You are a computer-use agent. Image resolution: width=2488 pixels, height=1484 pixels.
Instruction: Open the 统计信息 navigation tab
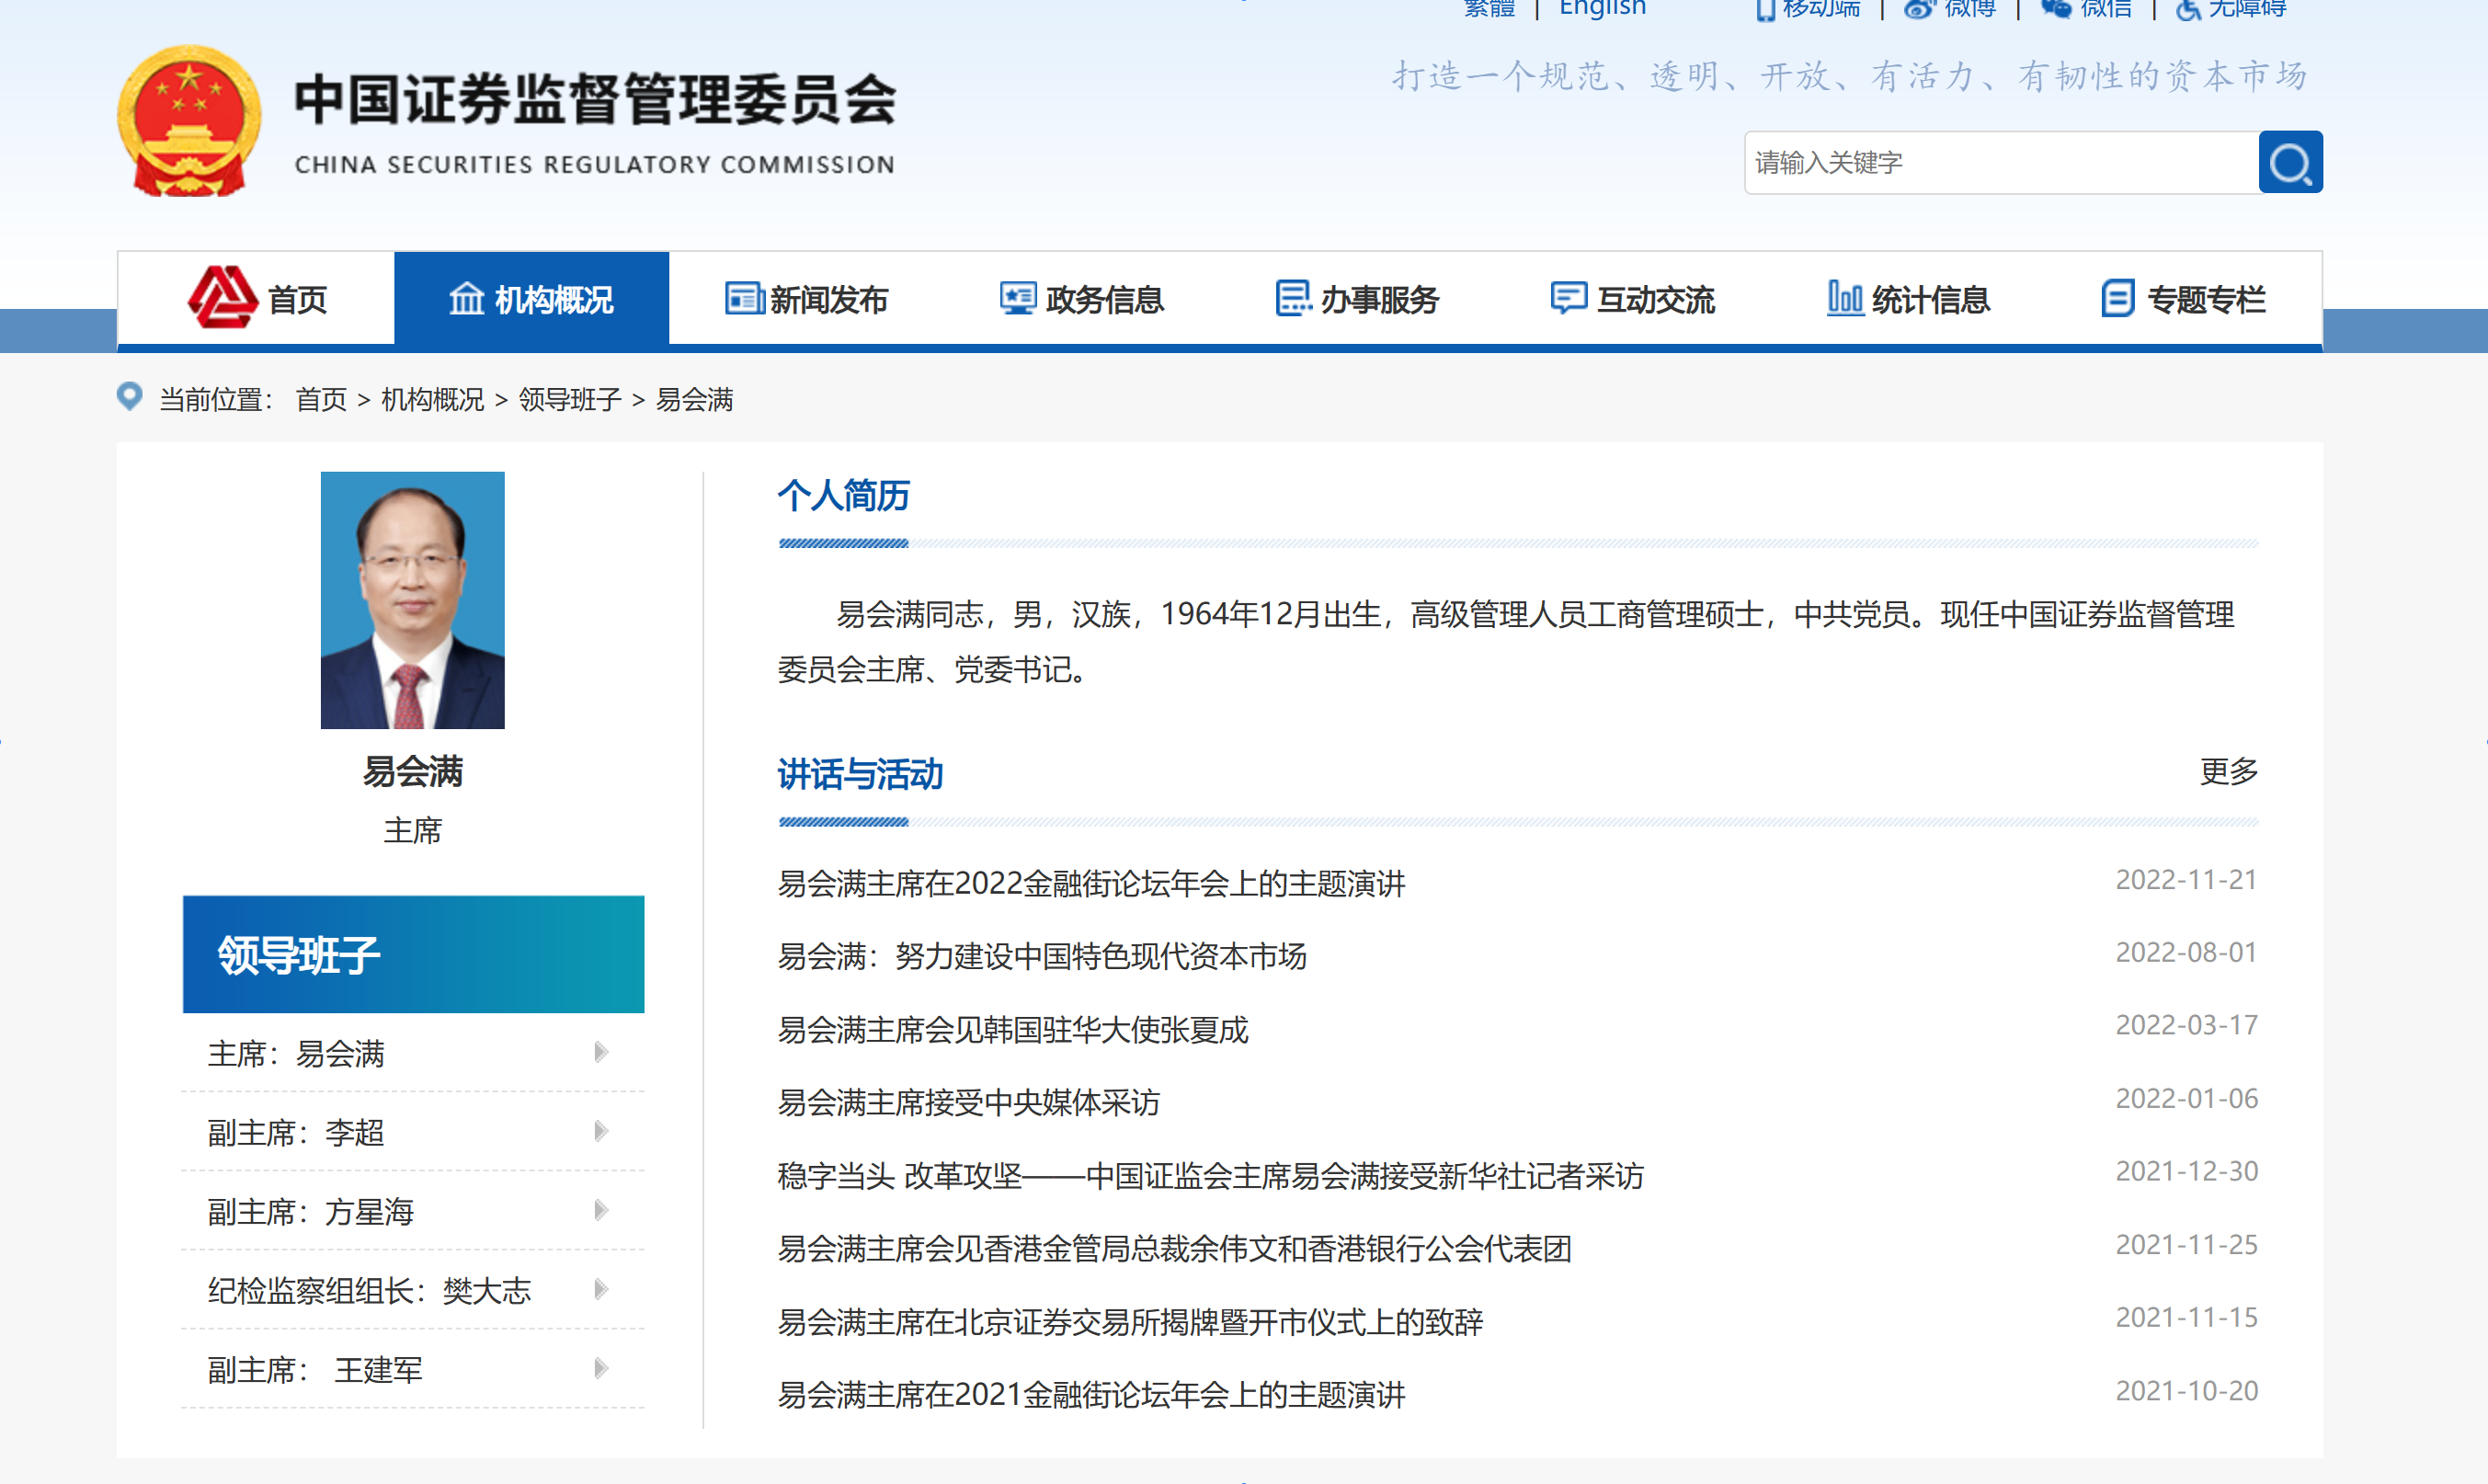1909,298
